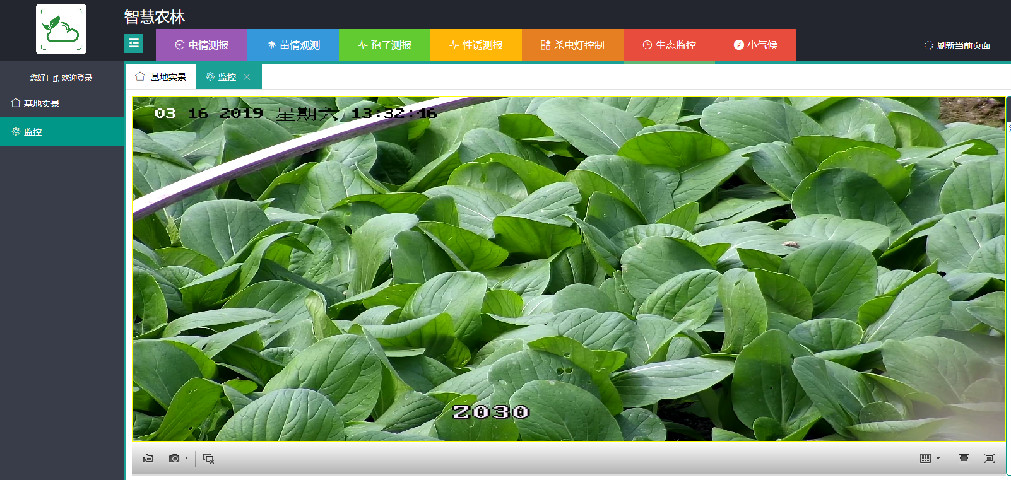Image resolution: width=1011 pixels, height=480 pixels.
Task: Open the yellow 性诱测报 module
Action: pyautogui.click(x=476, y=45)
